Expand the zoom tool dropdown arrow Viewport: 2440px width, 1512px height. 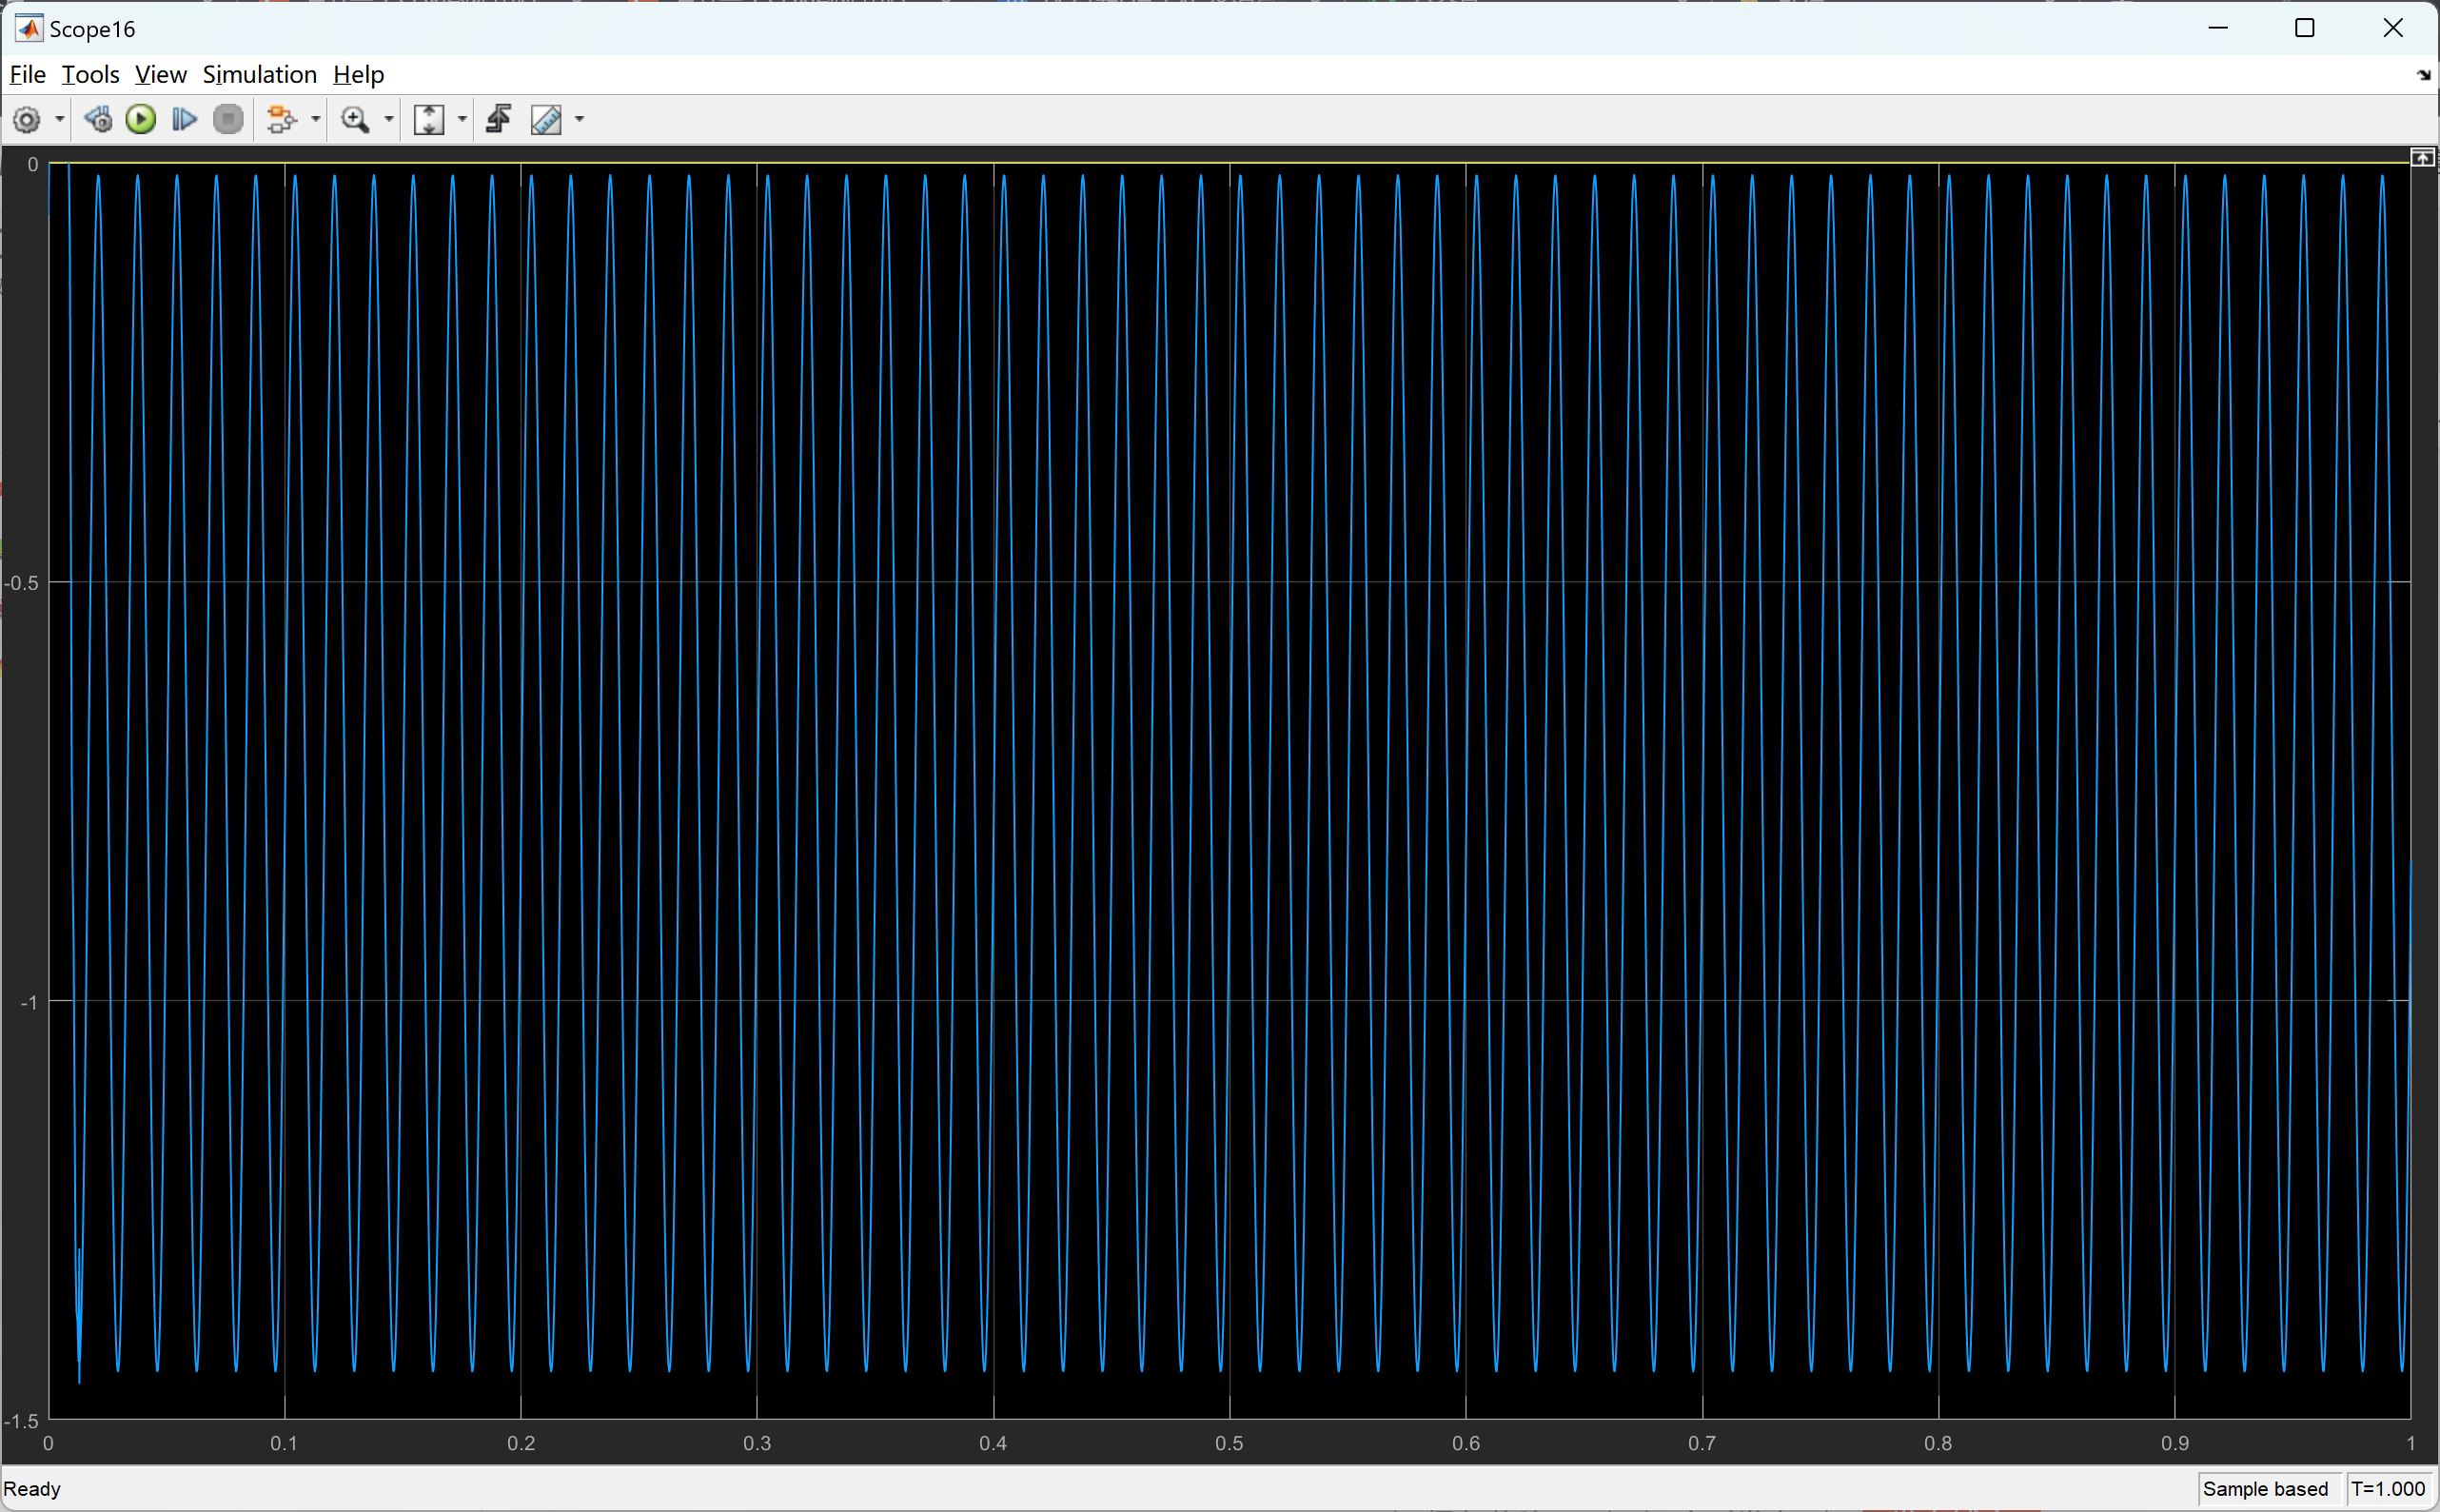389,120
